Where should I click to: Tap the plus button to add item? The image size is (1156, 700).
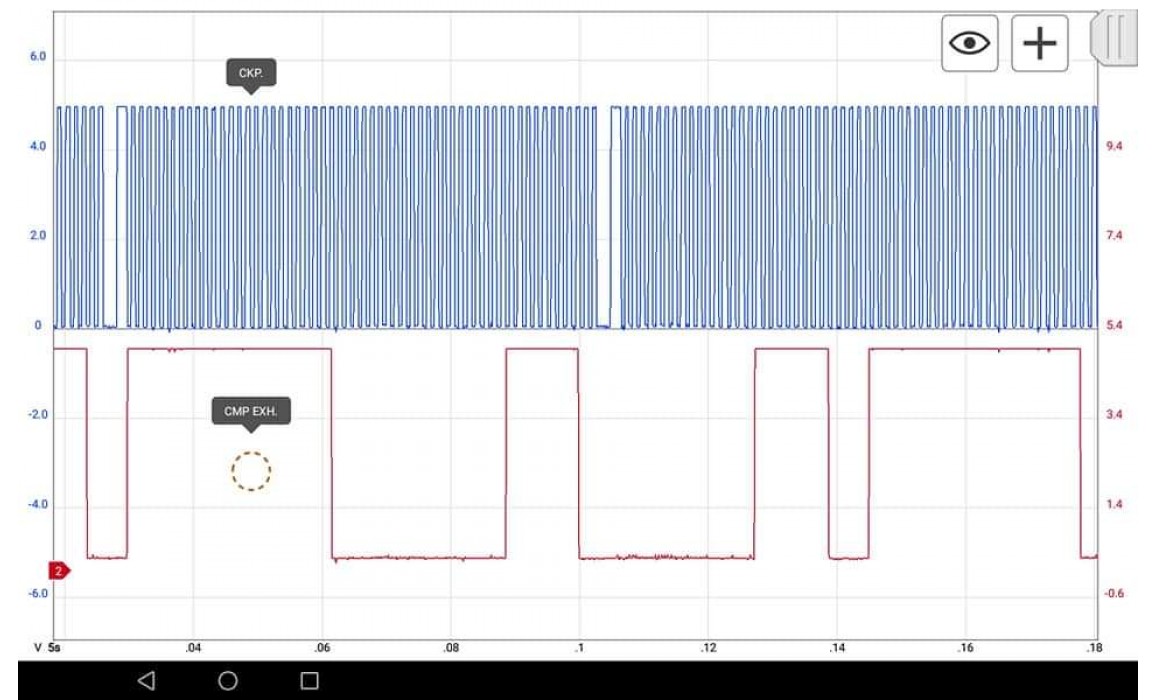pyautogui.click(x=1039, y=43)
